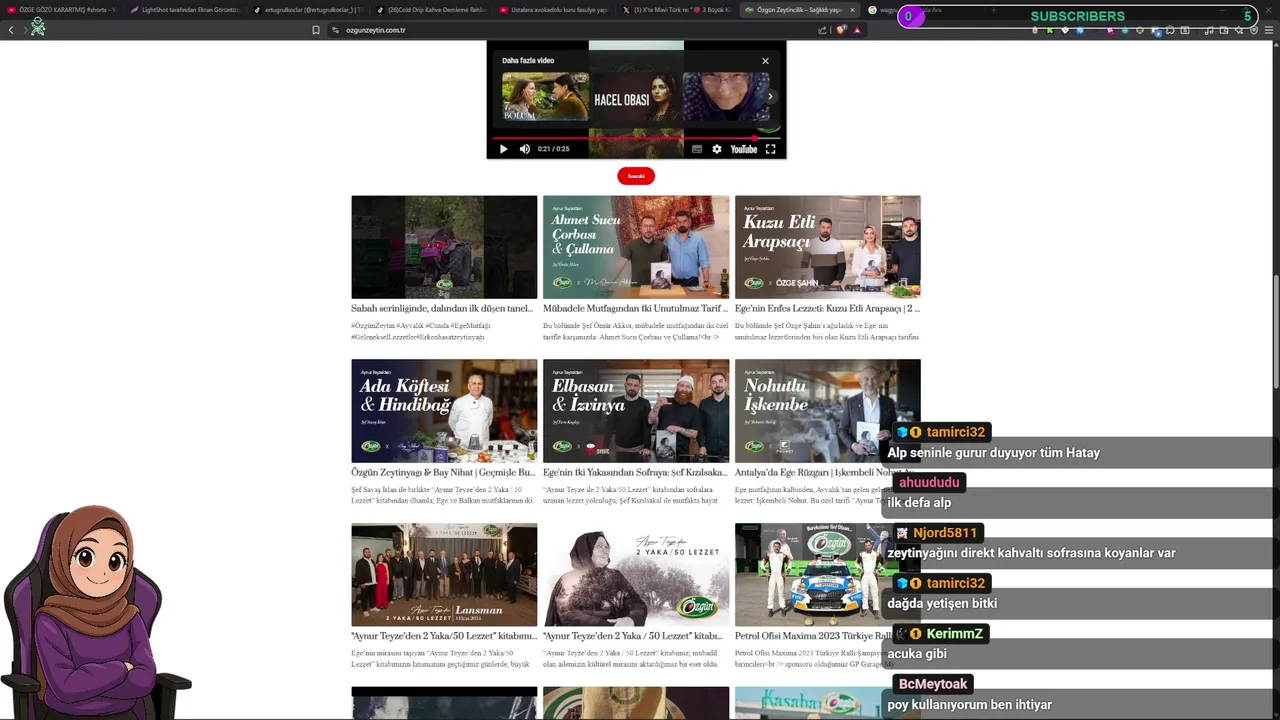Switch to the LightShot screenshot tab
The image size is (1280, 720).
pyautogui.click(x=186, y=10)
